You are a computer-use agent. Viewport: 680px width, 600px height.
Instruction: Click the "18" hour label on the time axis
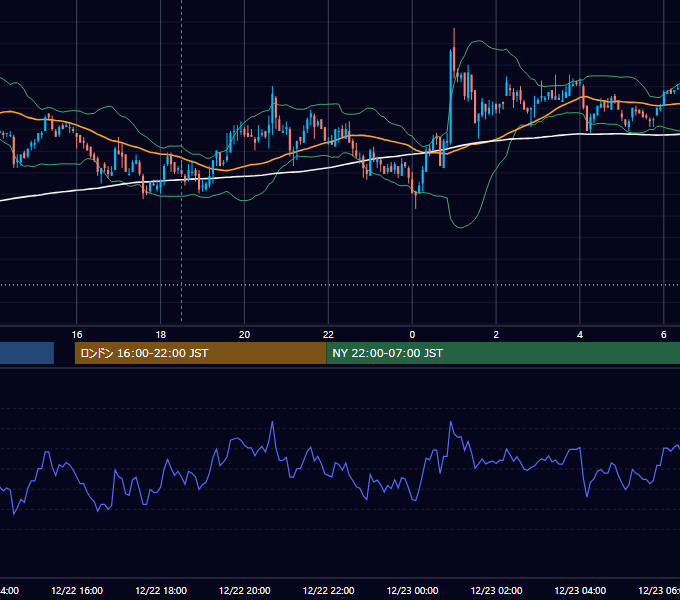tap(161, 335)
